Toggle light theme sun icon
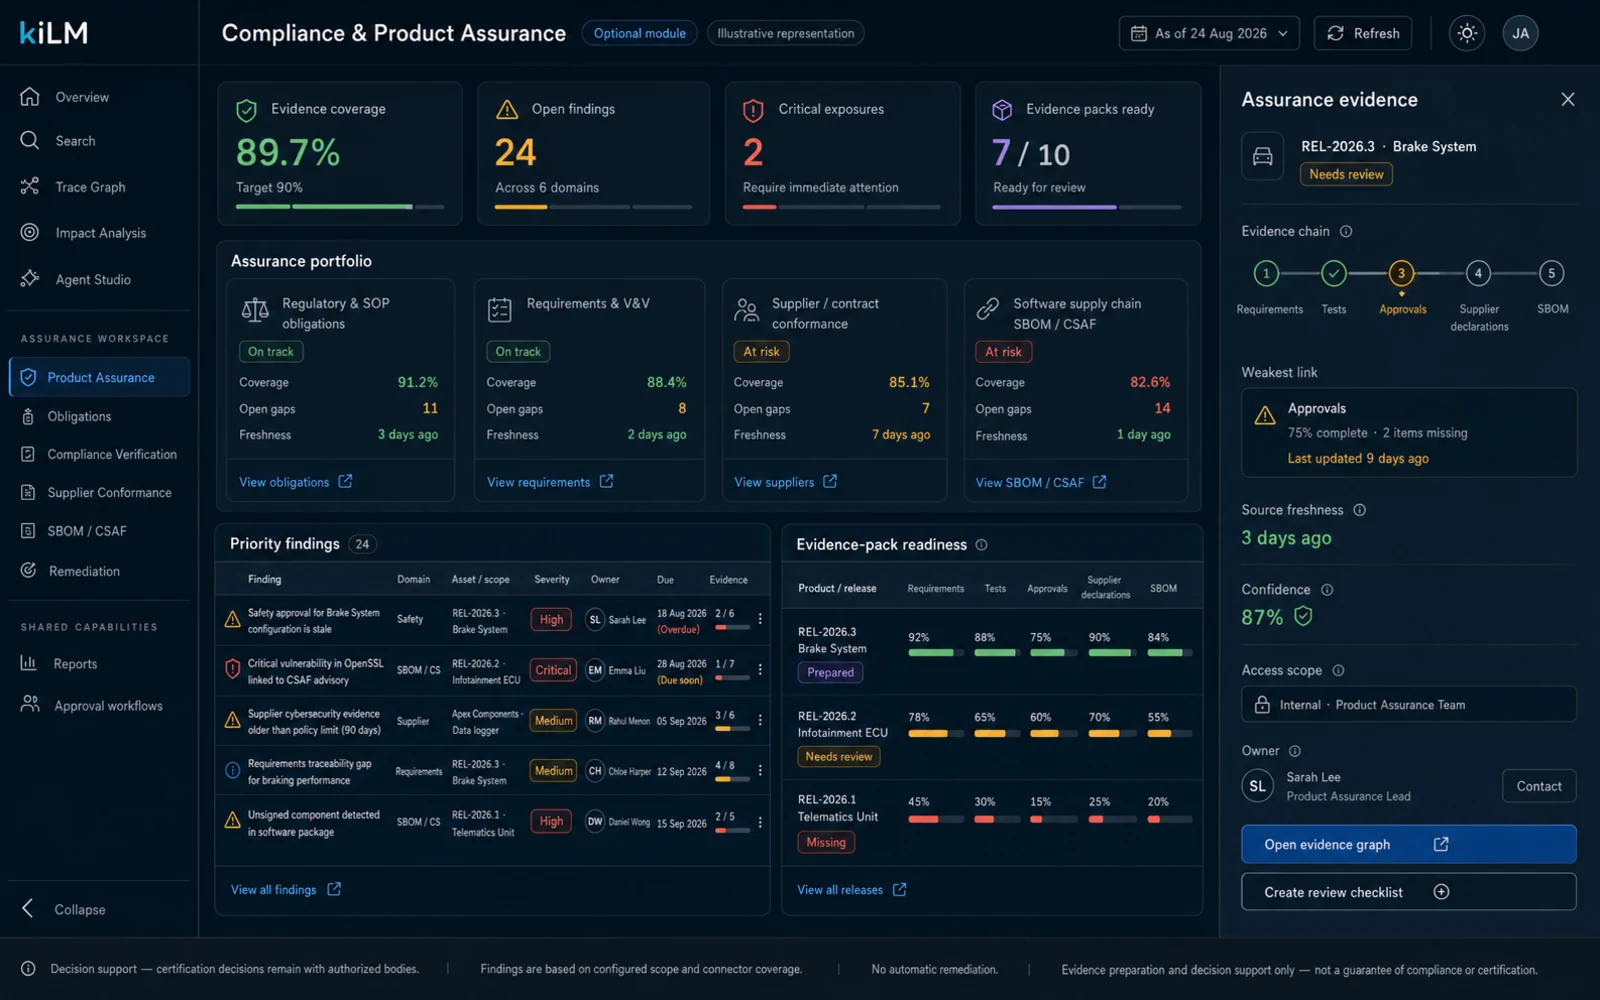Image resolution: width=1600 pixels, height=1000 pixels. coord(1467,33)
